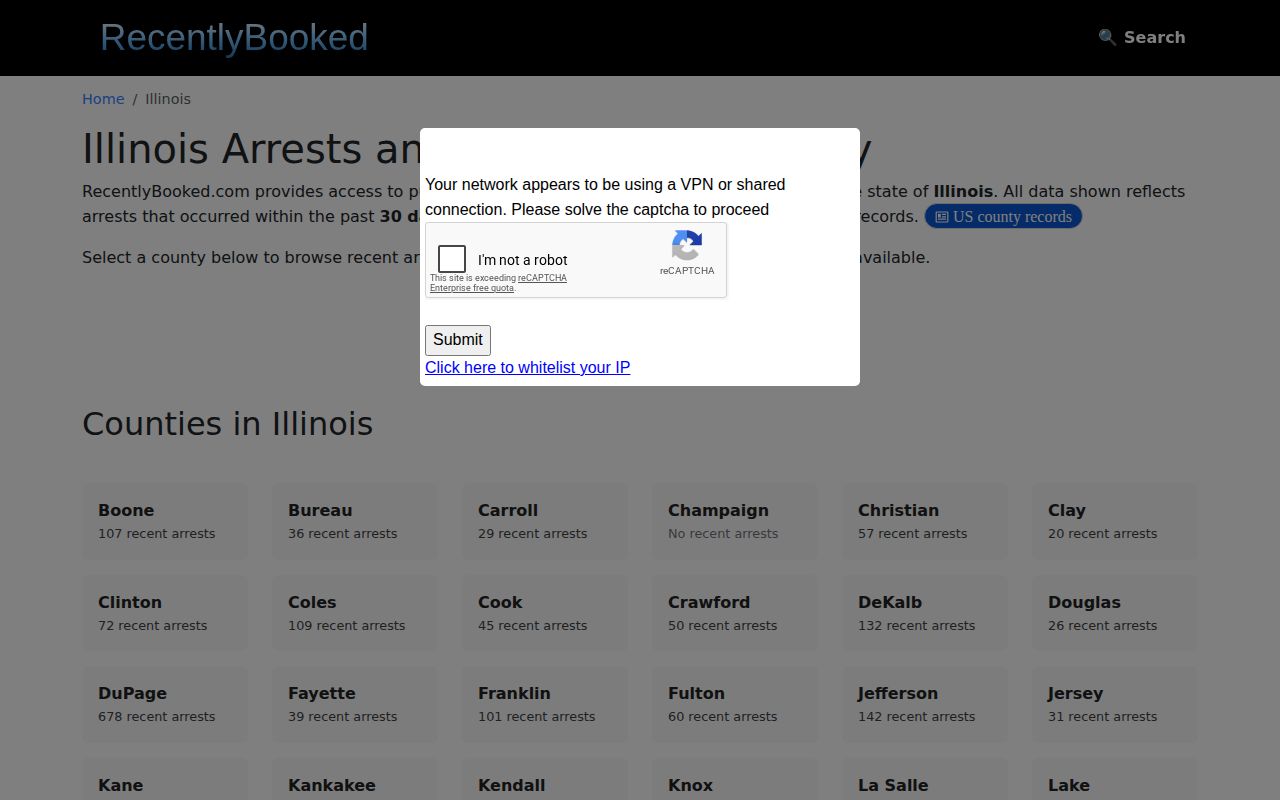Select Jersey county
Viewport: 1280px width, 800px height.
pyautogui.click(x=1115, y=704)
